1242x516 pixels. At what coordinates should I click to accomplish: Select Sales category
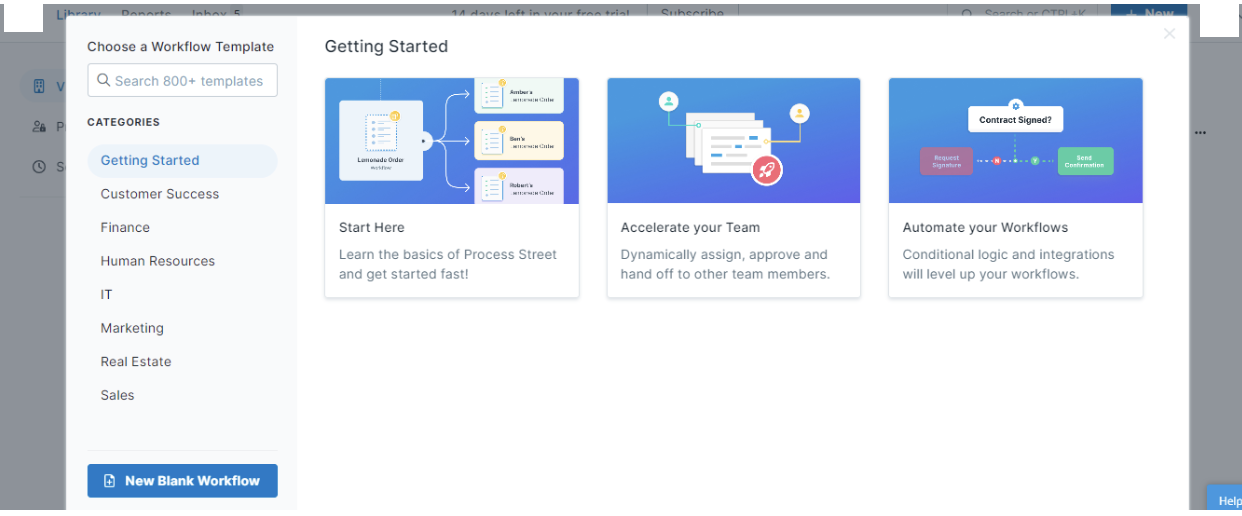[117, 395]
